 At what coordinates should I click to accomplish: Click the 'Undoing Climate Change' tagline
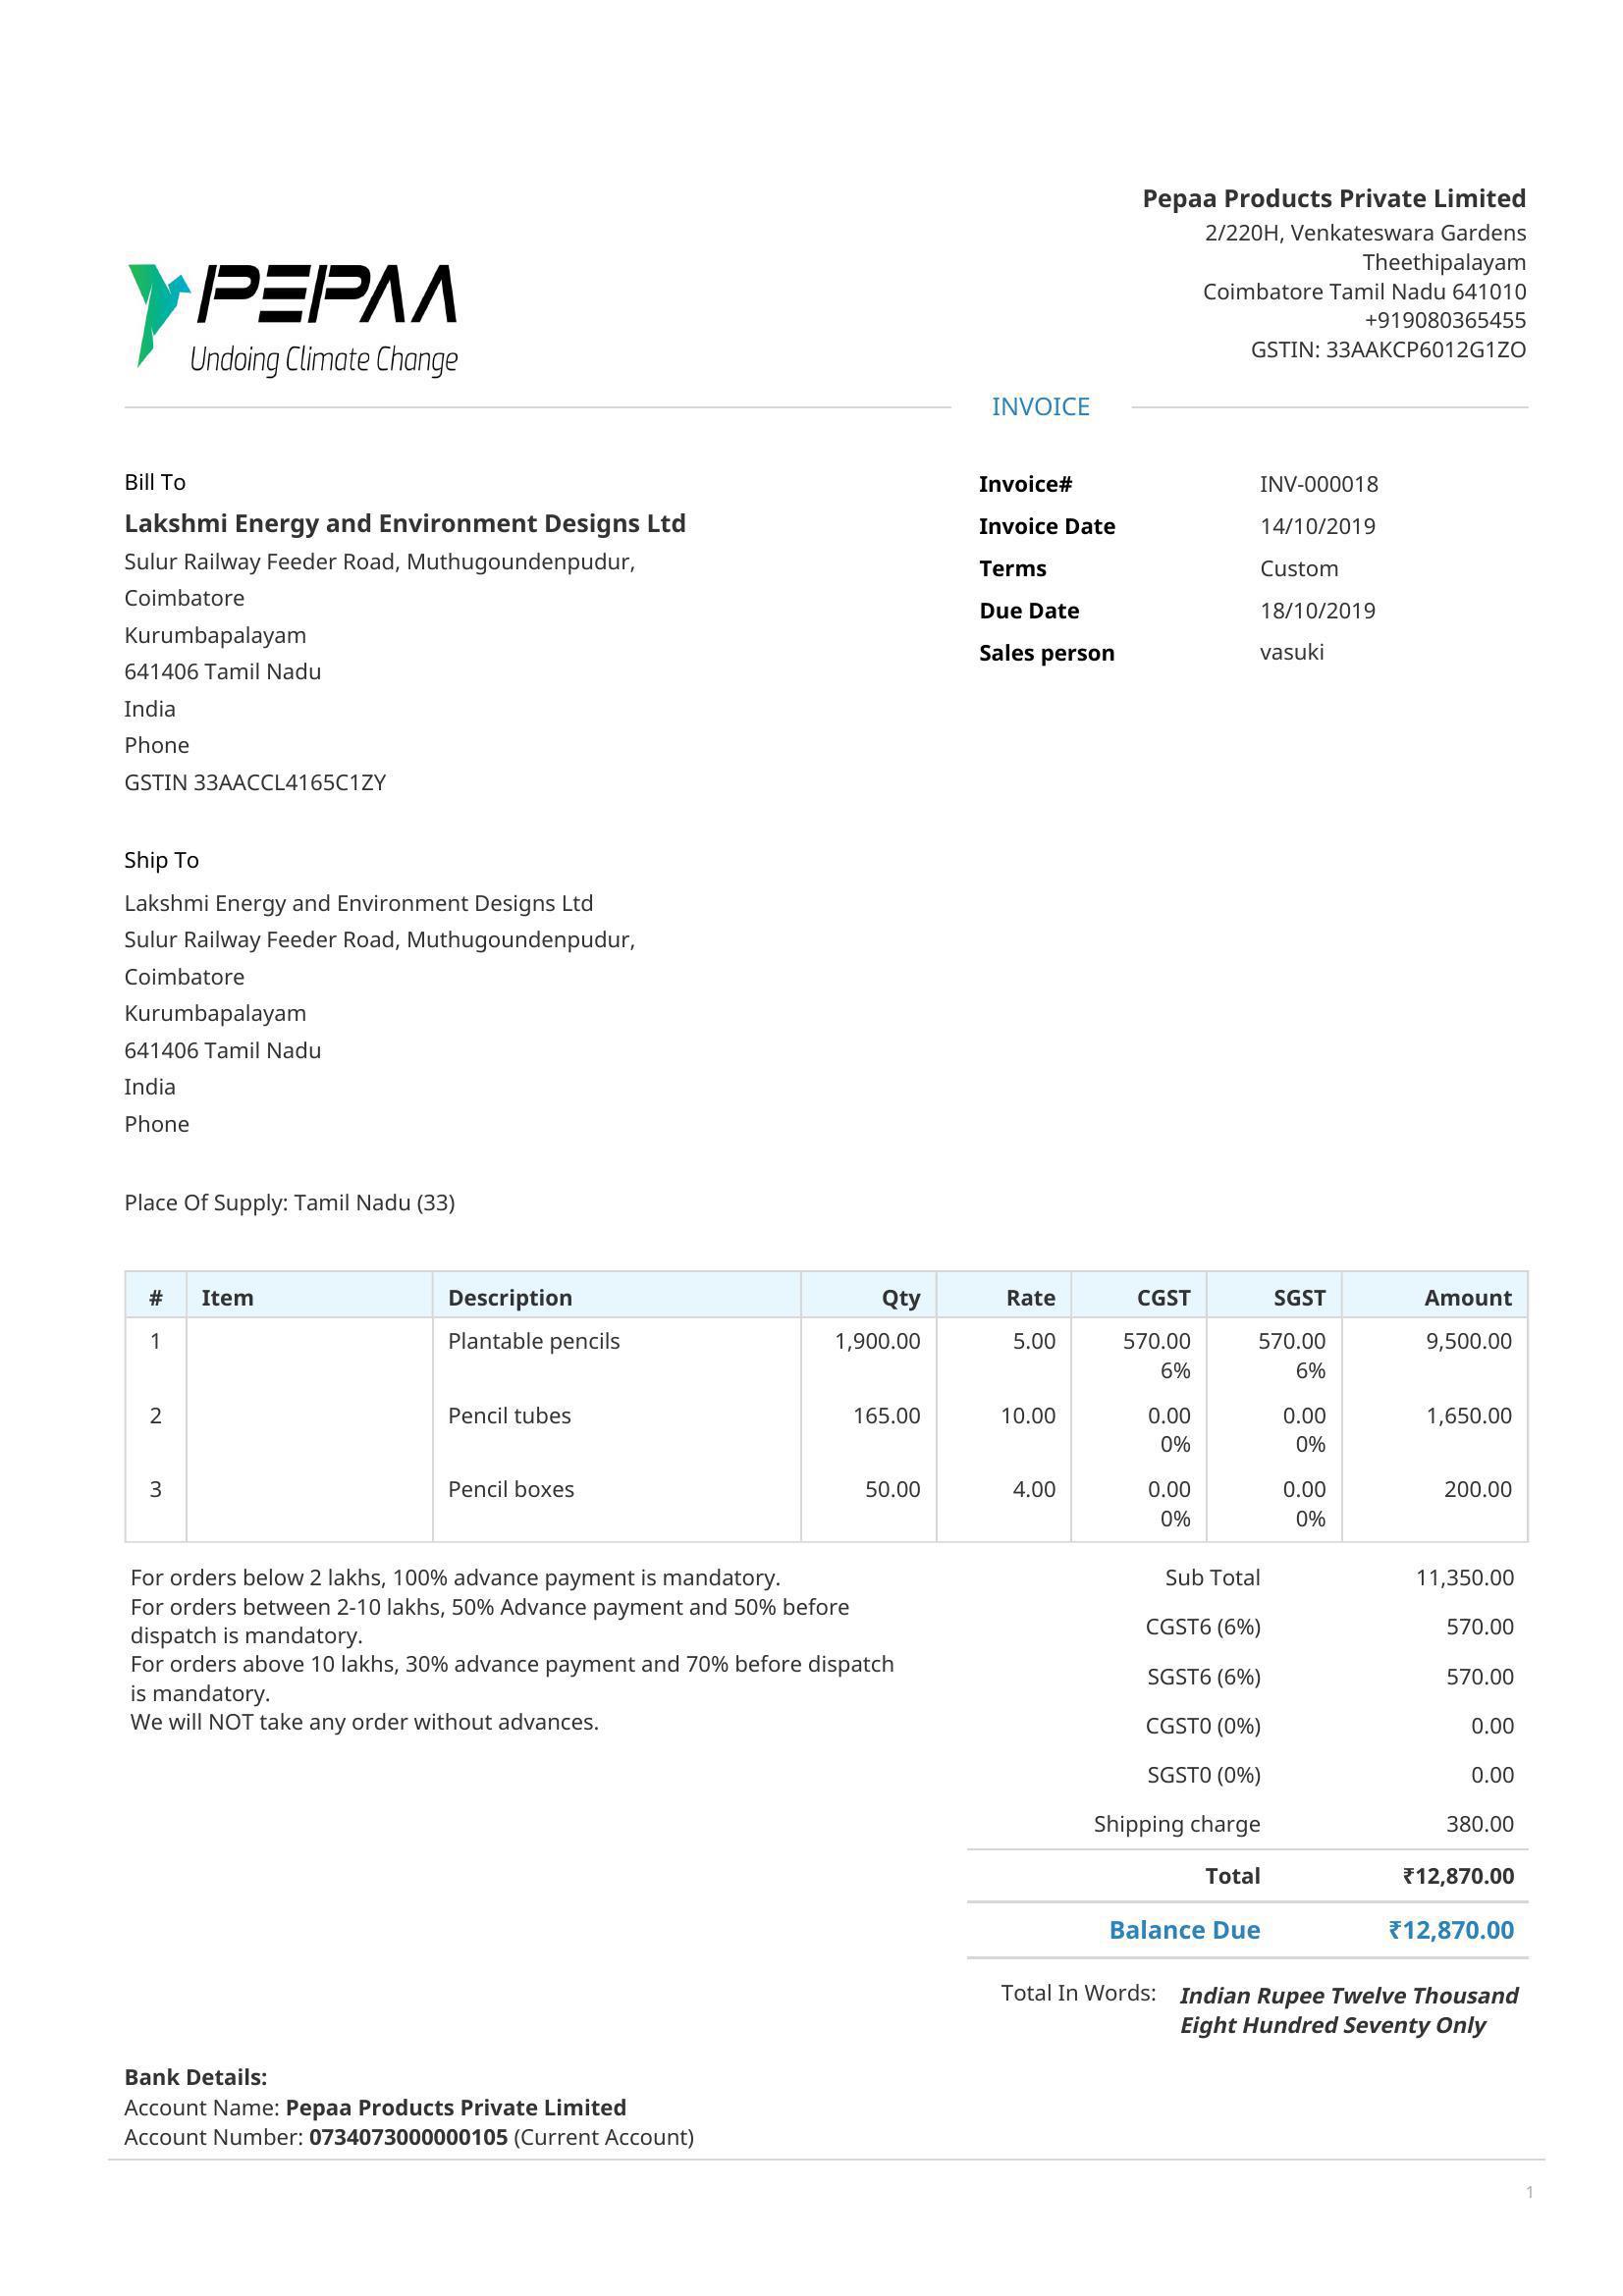pos(323,360)
